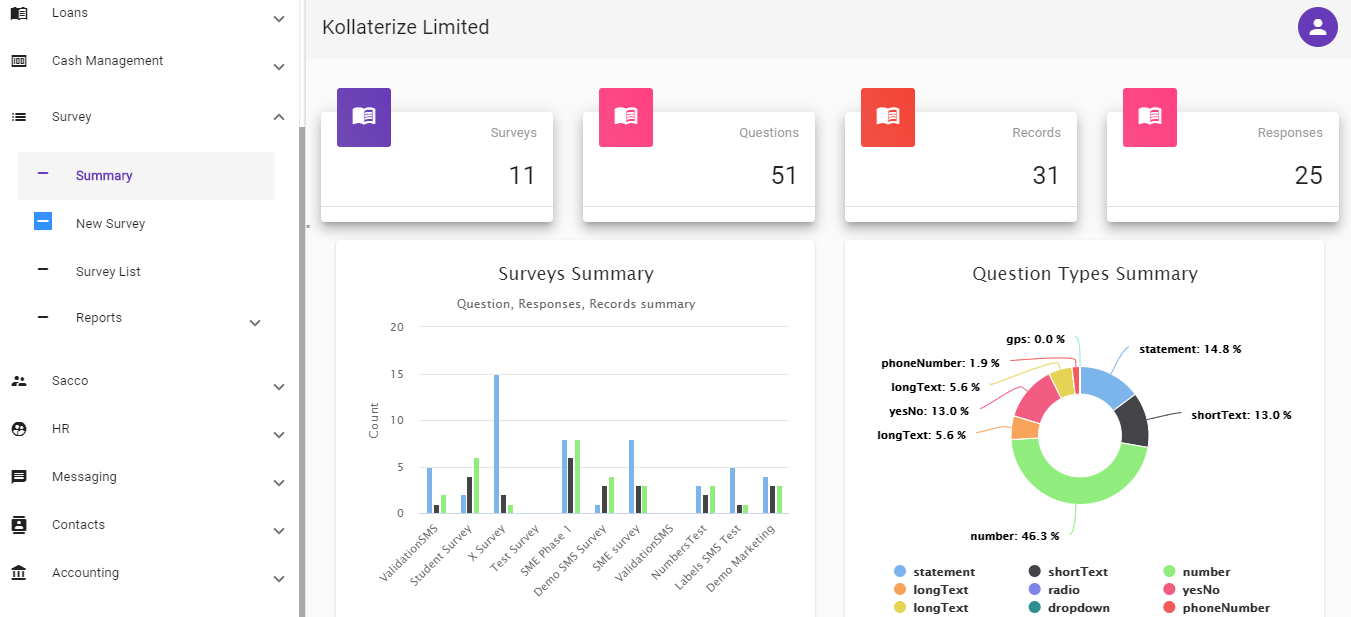Image resolution: width=1351 pixels, height=617 pixels.
Task: Select the Summary menu item
Action: point(146,176)
